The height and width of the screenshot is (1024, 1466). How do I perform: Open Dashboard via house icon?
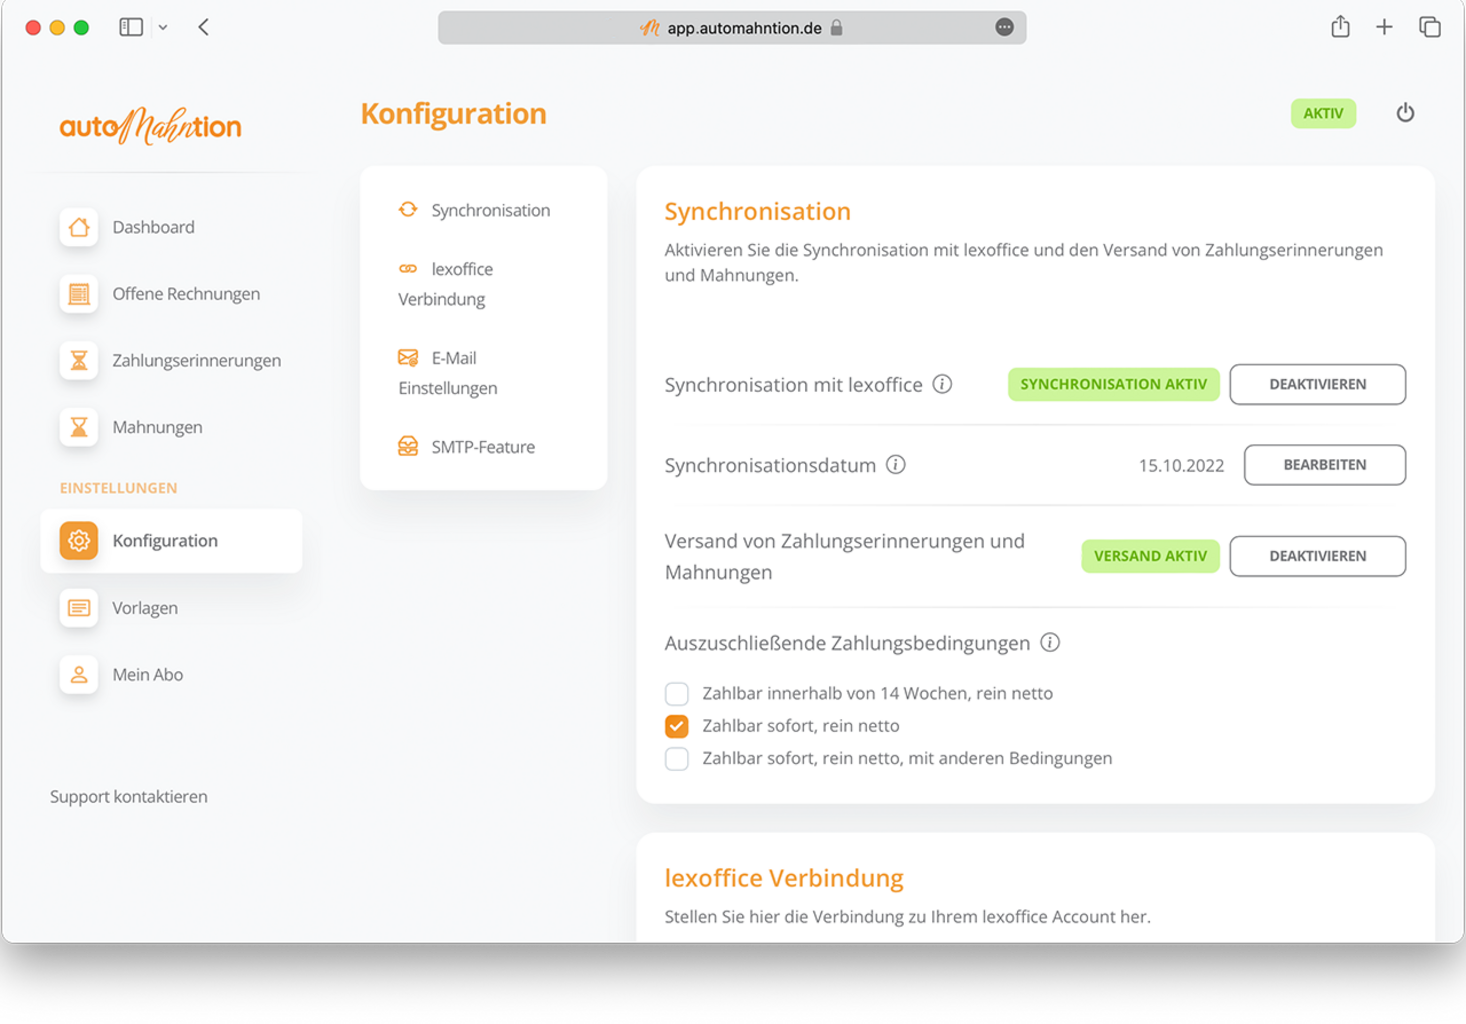click(79, 227)
